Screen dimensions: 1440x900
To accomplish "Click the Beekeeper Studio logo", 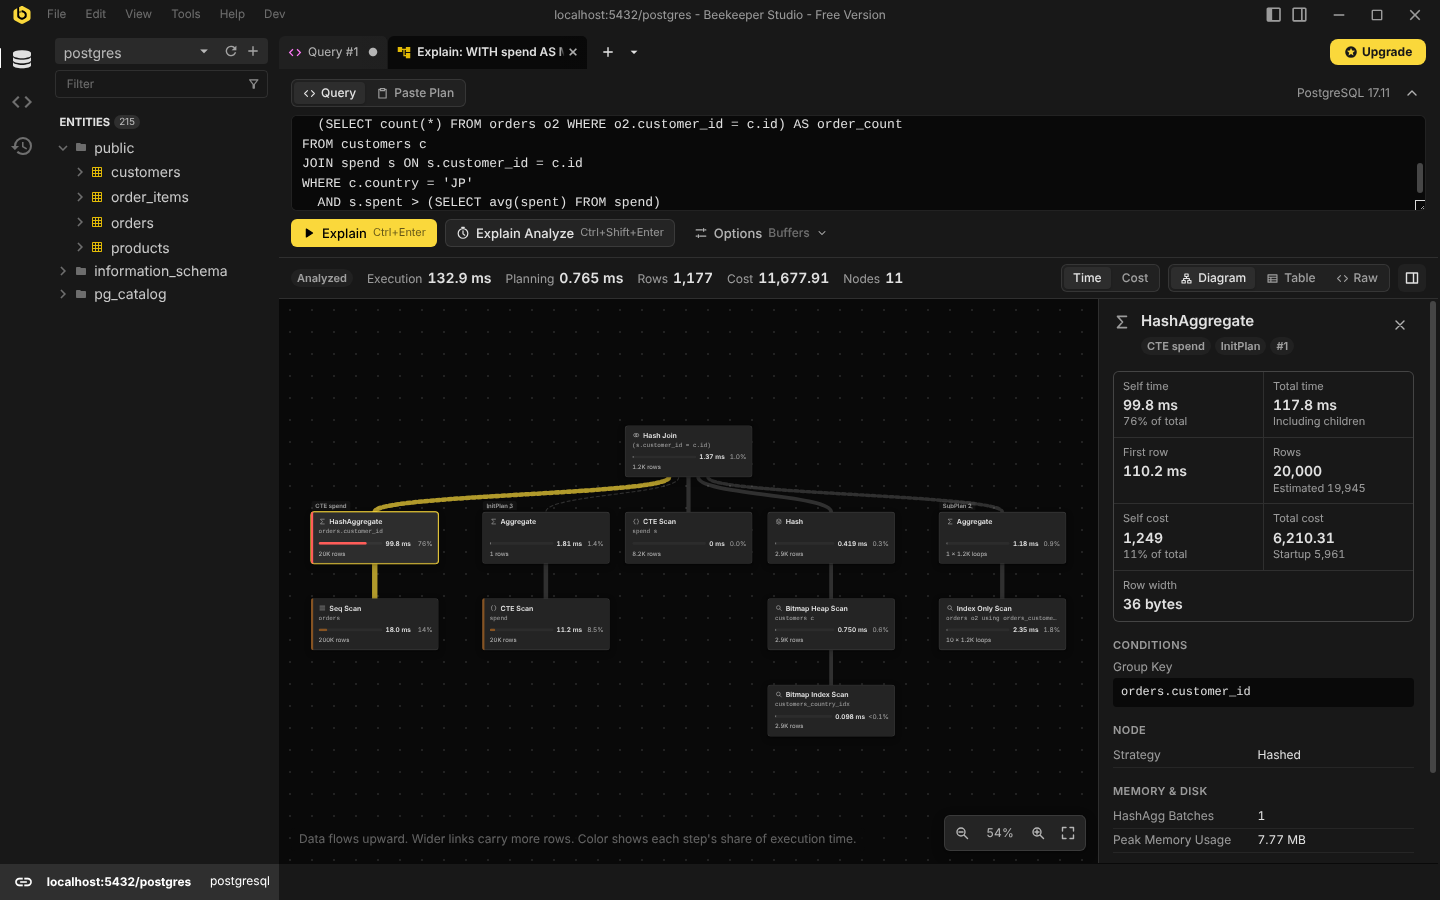I will pyautogui.click(x=21, y=14).
